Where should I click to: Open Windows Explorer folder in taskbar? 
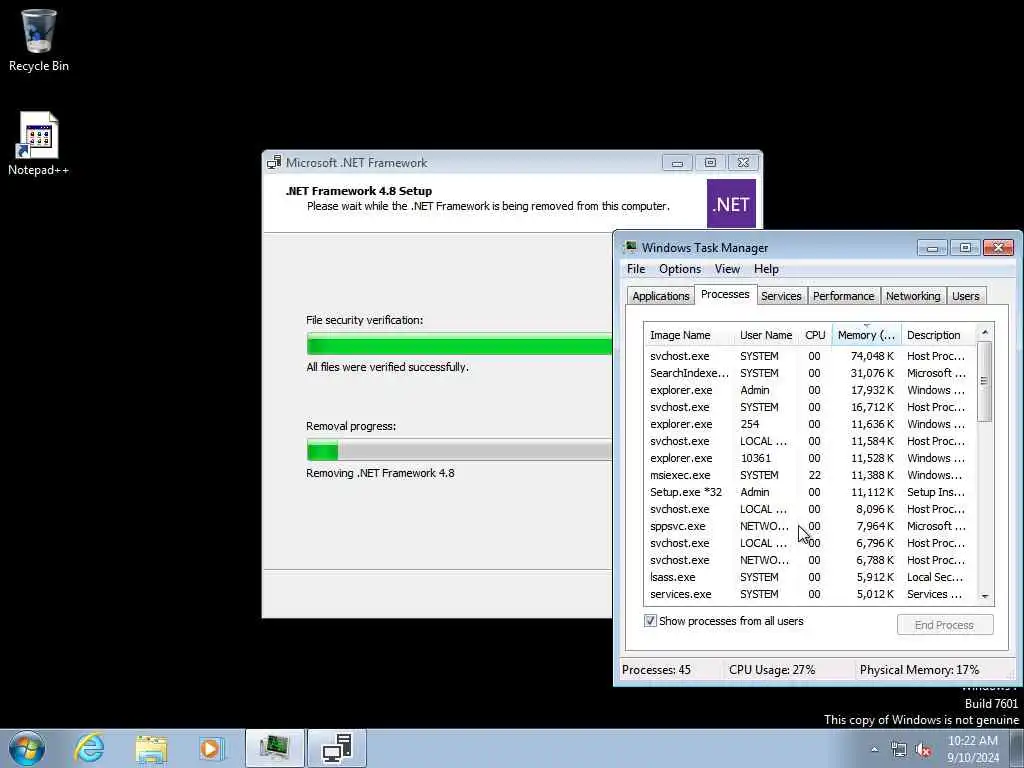[x=152, y=748]
